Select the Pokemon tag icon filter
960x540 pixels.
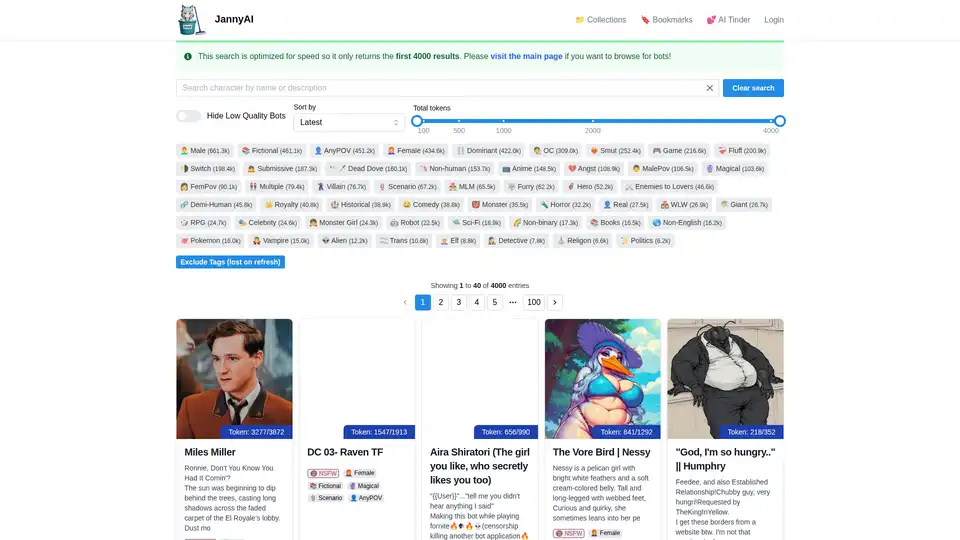tap(184, 241)
